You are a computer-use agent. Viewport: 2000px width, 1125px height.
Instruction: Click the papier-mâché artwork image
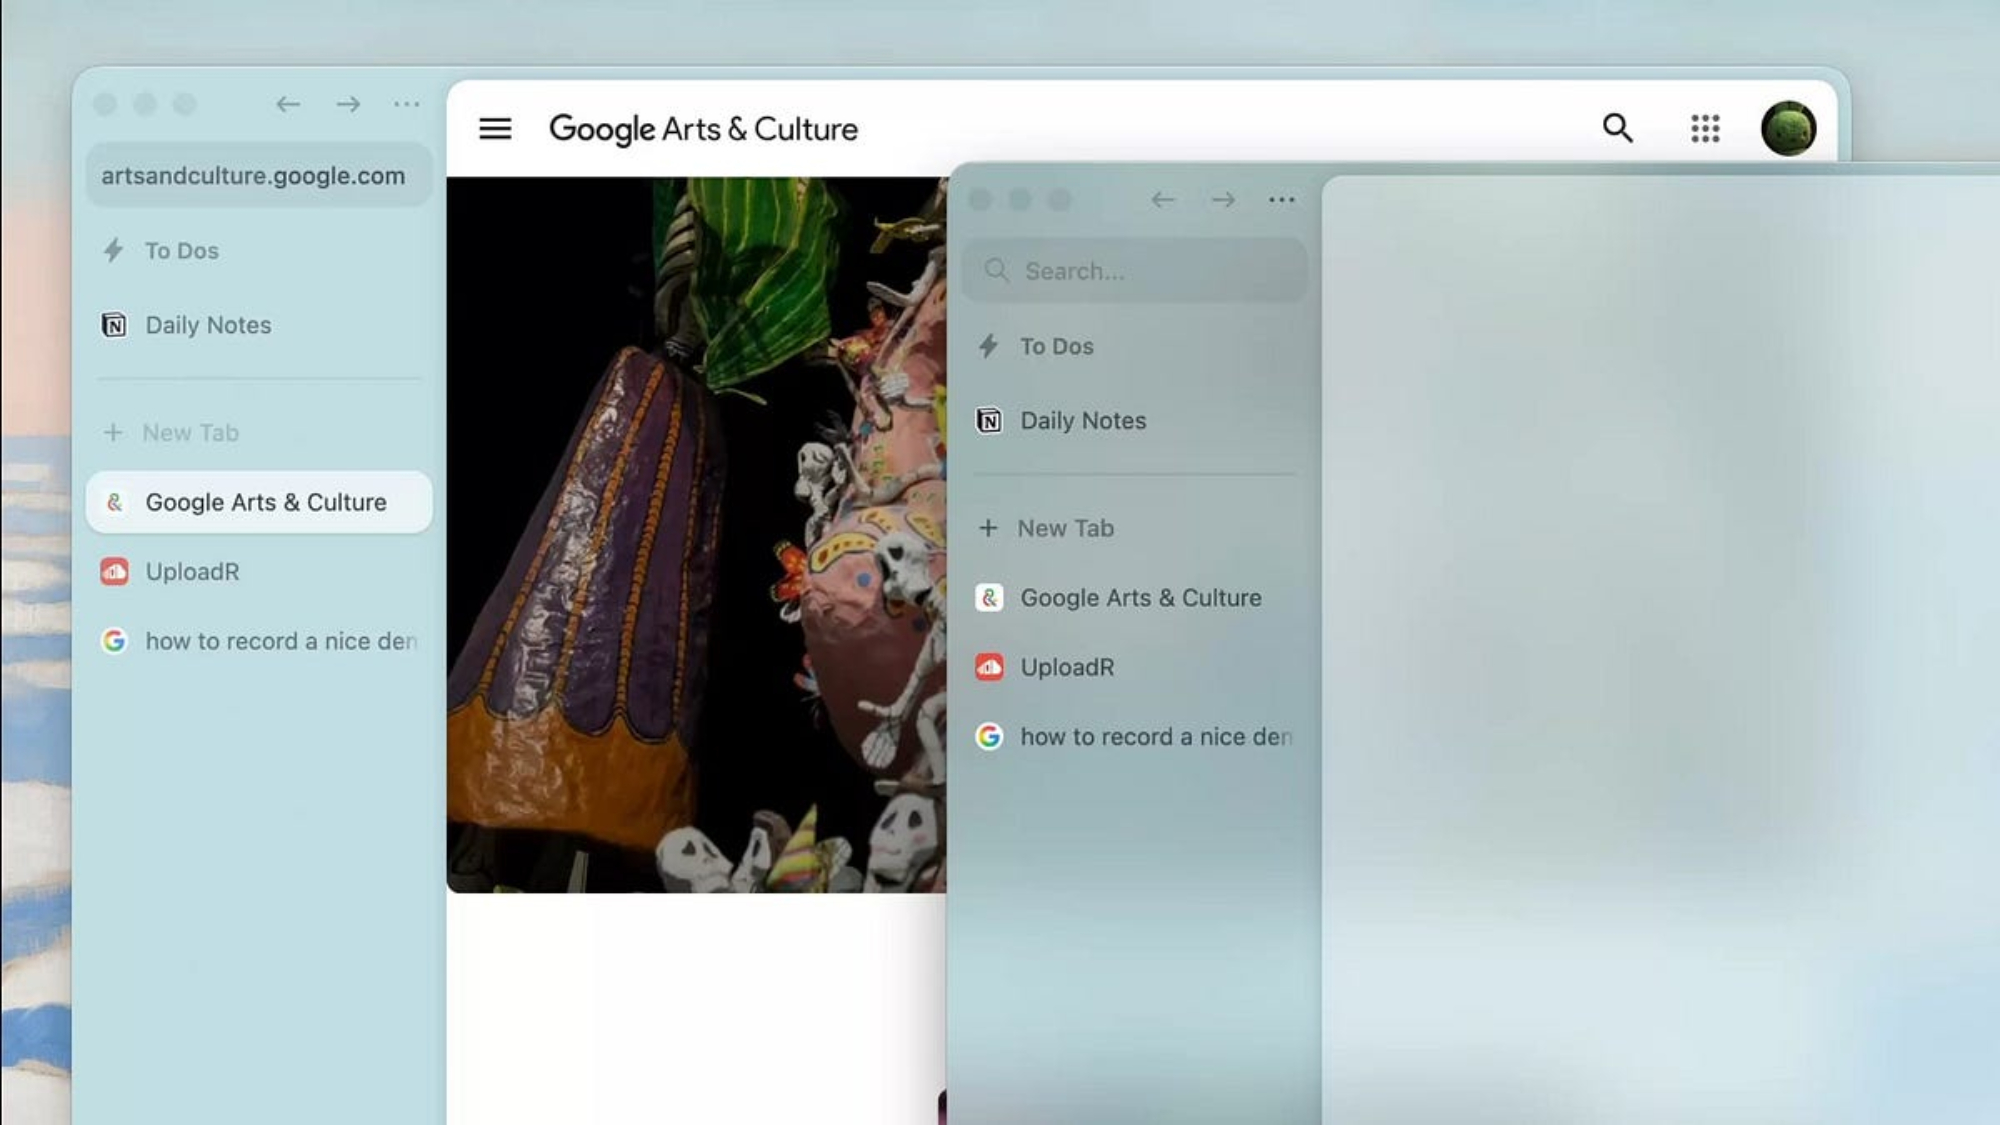(x=695, y=535)
